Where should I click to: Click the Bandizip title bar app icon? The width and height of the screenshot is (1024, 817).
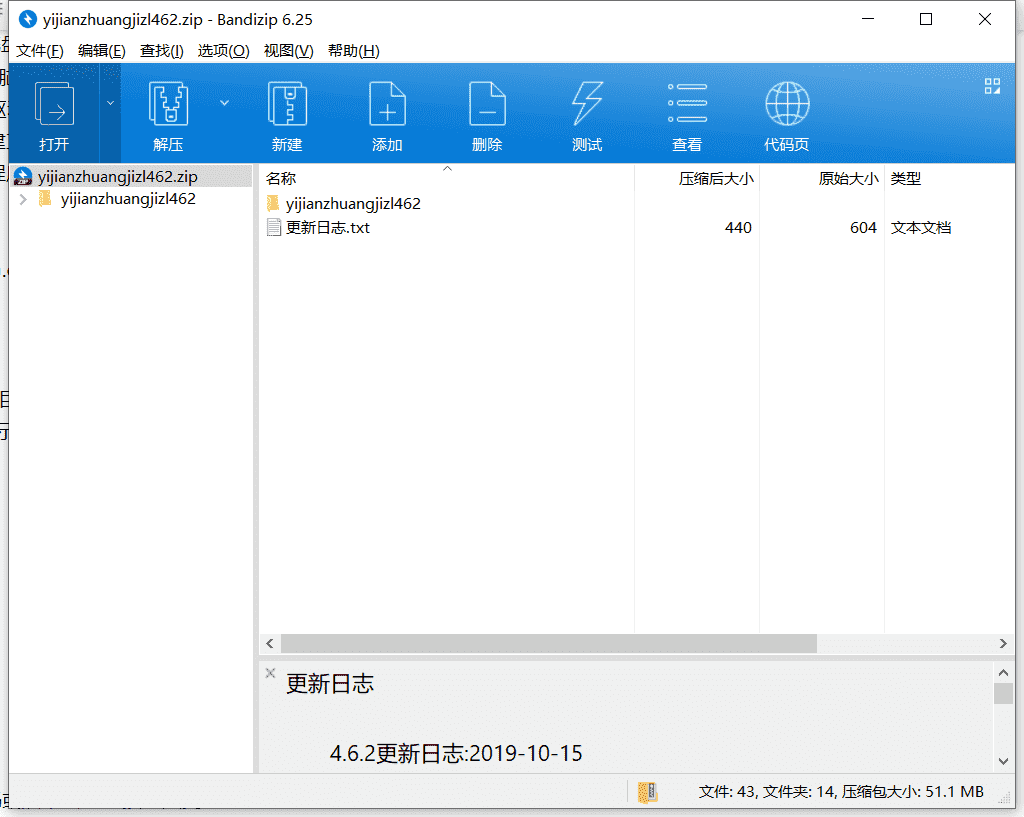27,20
